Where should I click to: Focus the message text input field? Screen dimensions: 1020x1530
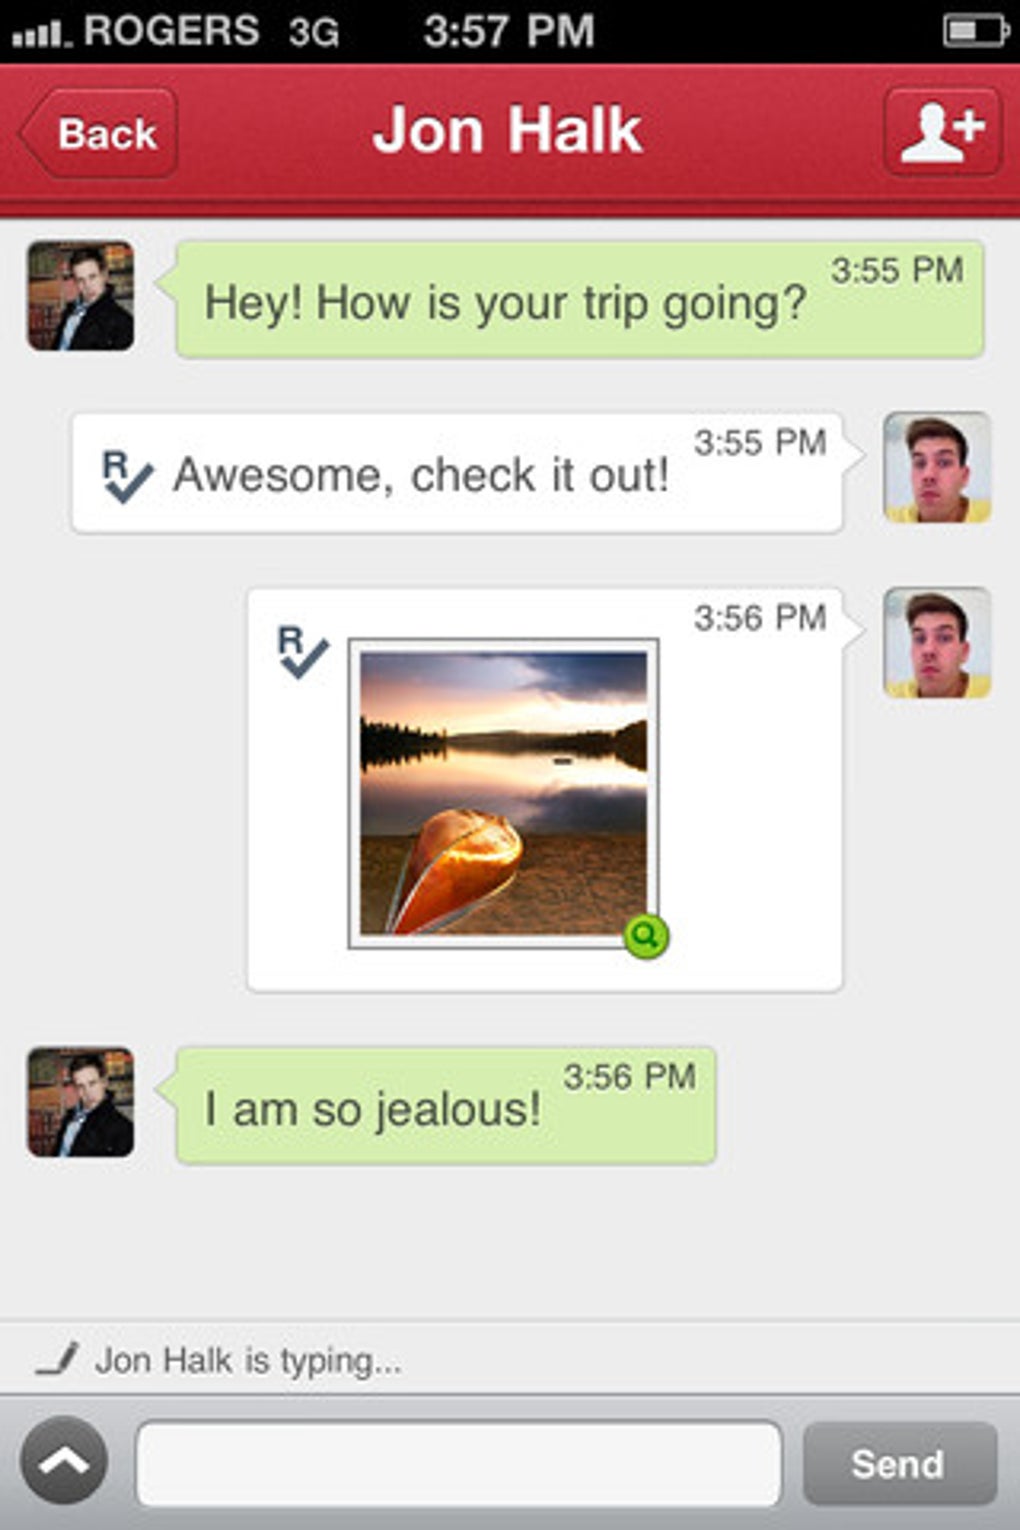458,1463
